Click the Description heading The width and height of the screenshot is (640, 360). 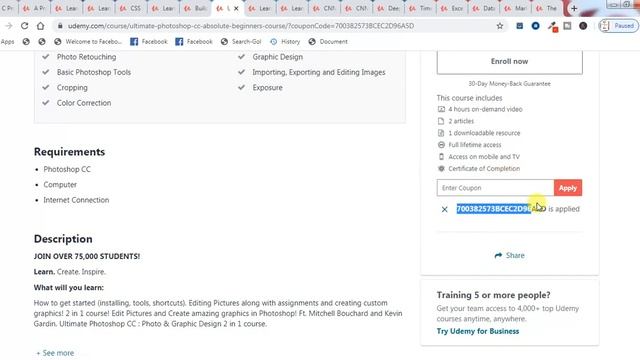pyautogui.click(x=63, y=239)
